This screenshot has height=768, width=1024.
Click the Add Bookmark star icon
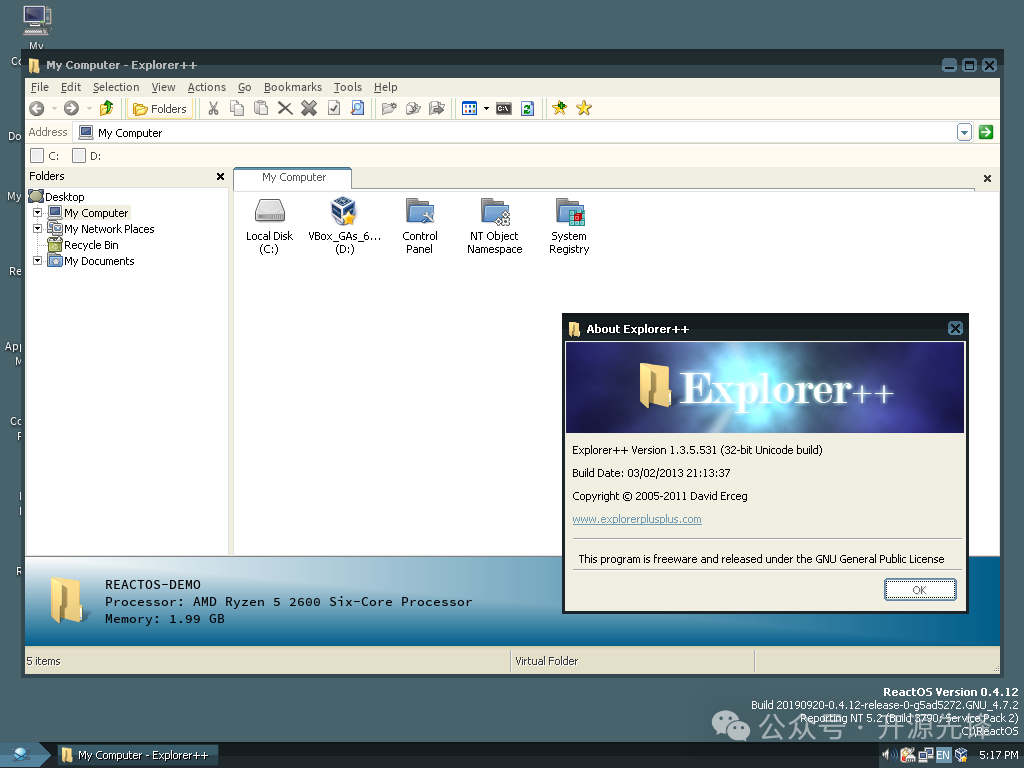(560, 108)
